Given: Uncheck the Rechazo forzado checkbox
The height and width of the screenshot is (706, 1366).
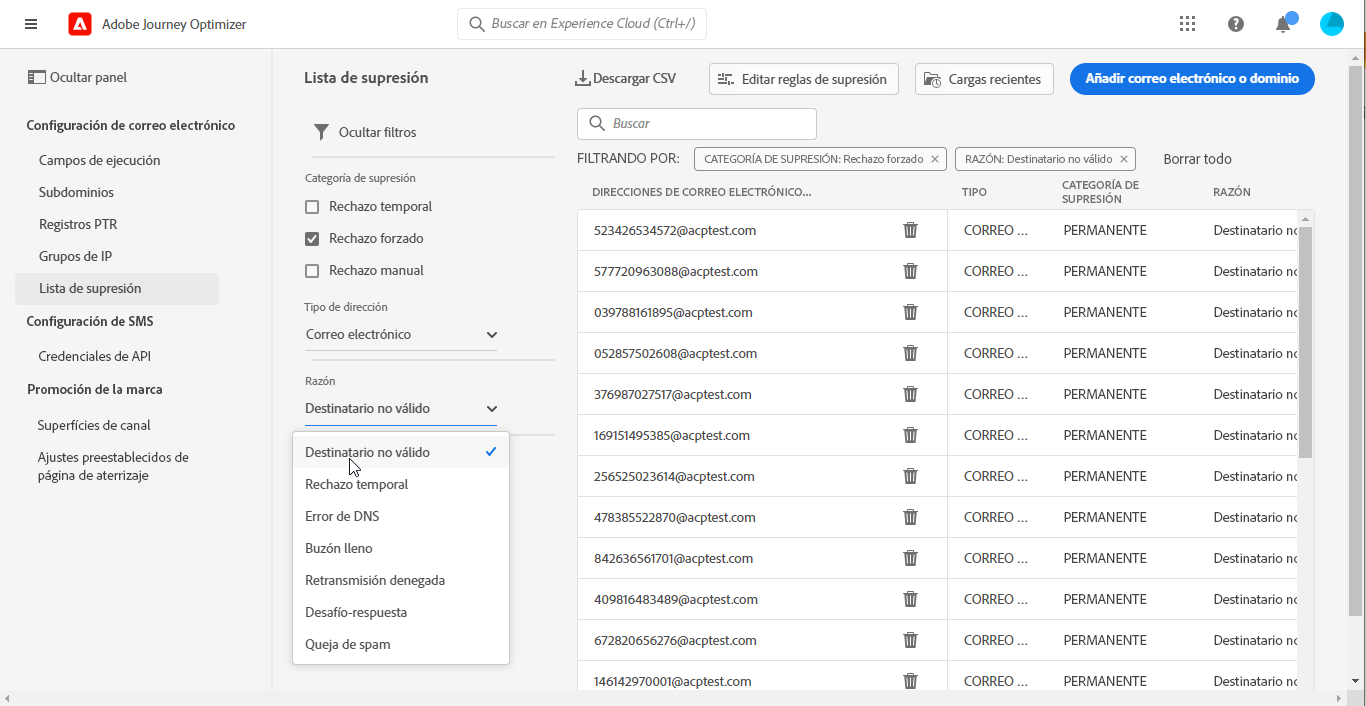Looking at the screenshot, I should point(312,239).
